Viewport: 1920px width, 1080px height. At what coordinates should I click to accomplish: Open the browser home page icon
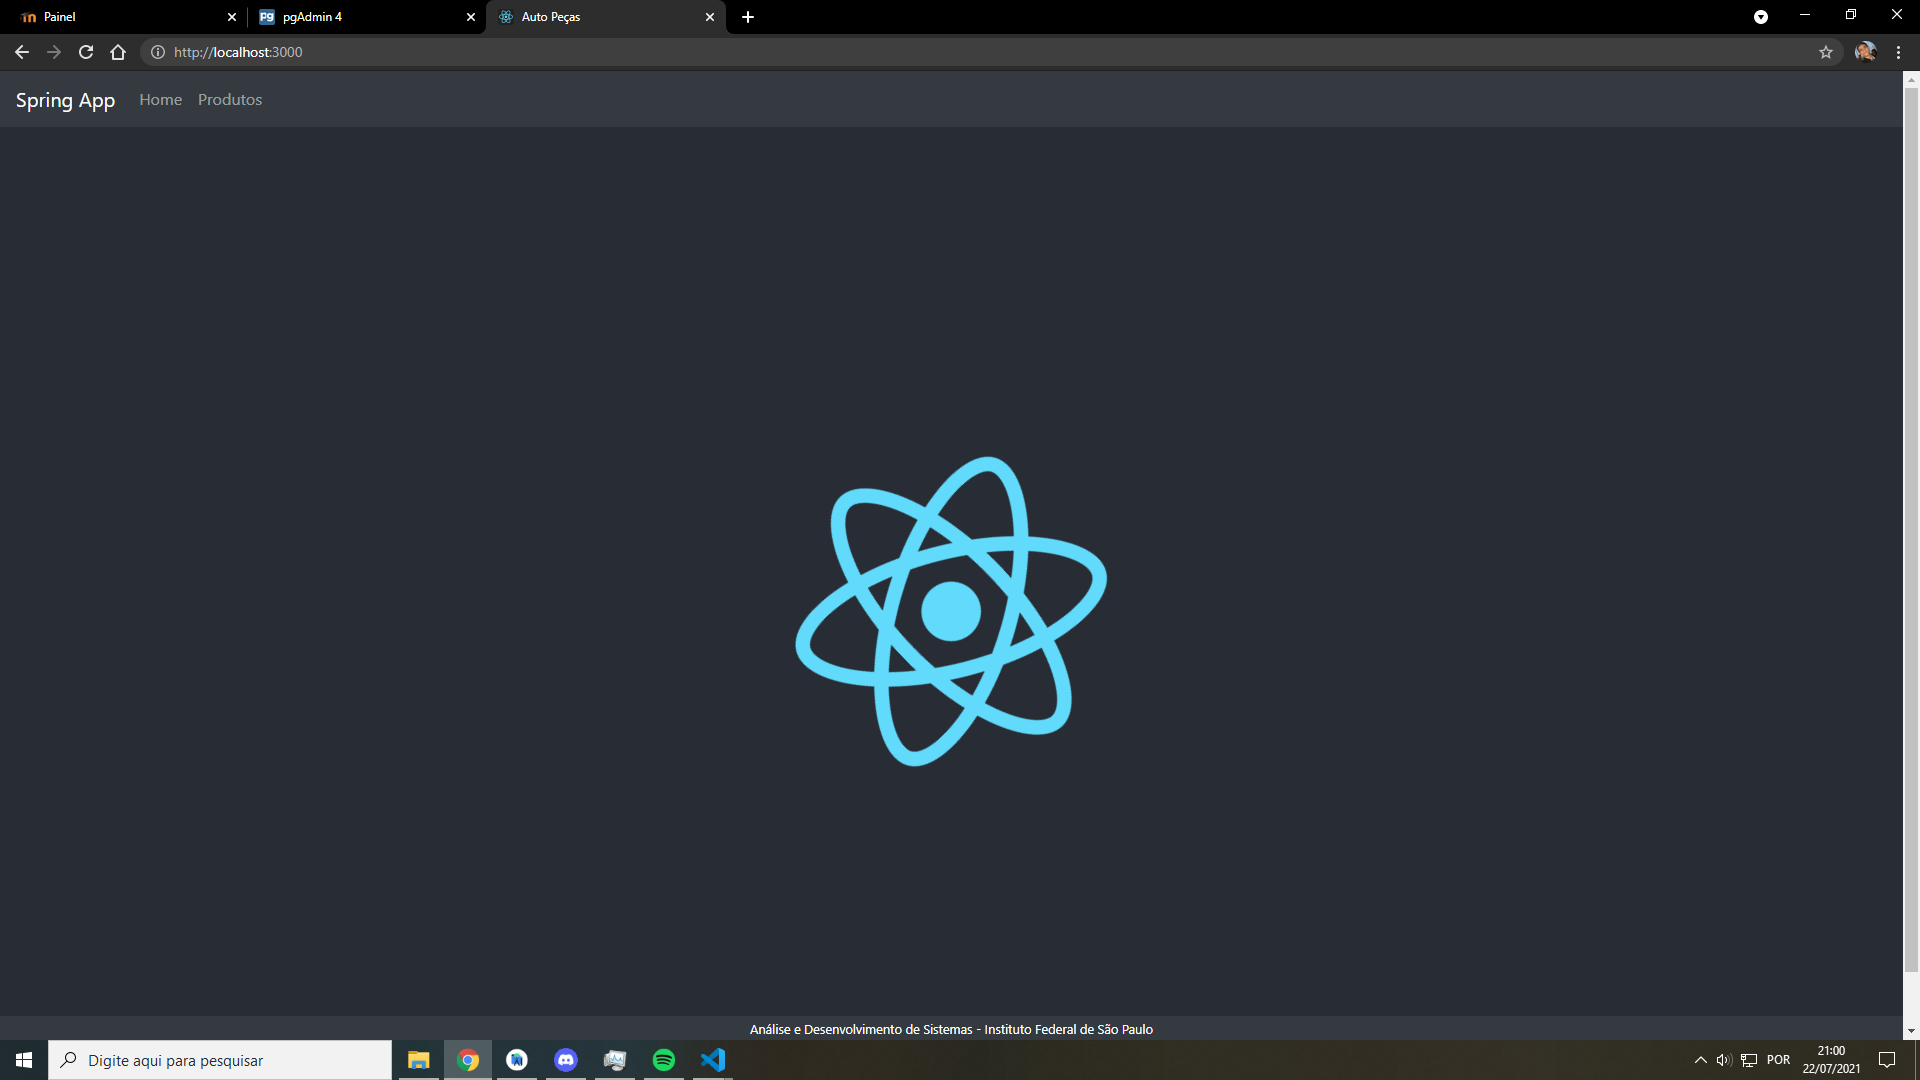118,52
